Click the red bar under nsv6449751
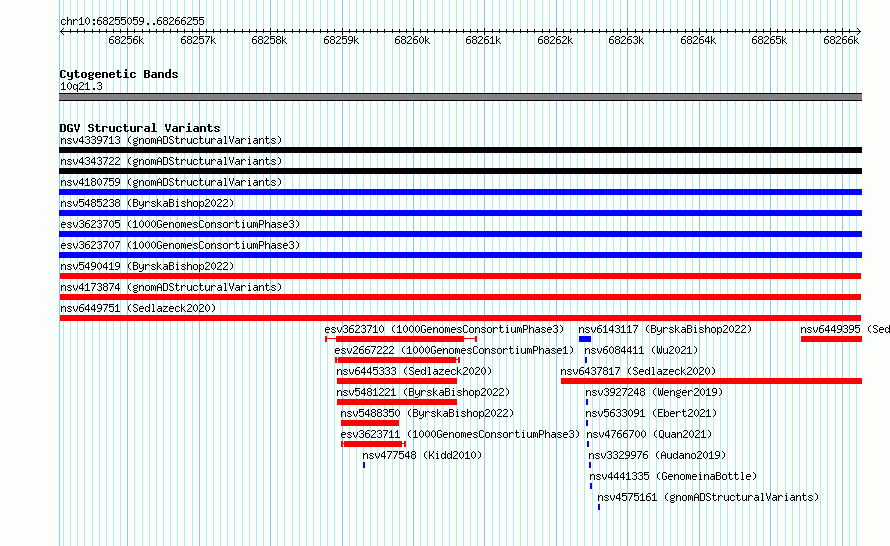The image size is (890, 546). [x=460, y=318]
